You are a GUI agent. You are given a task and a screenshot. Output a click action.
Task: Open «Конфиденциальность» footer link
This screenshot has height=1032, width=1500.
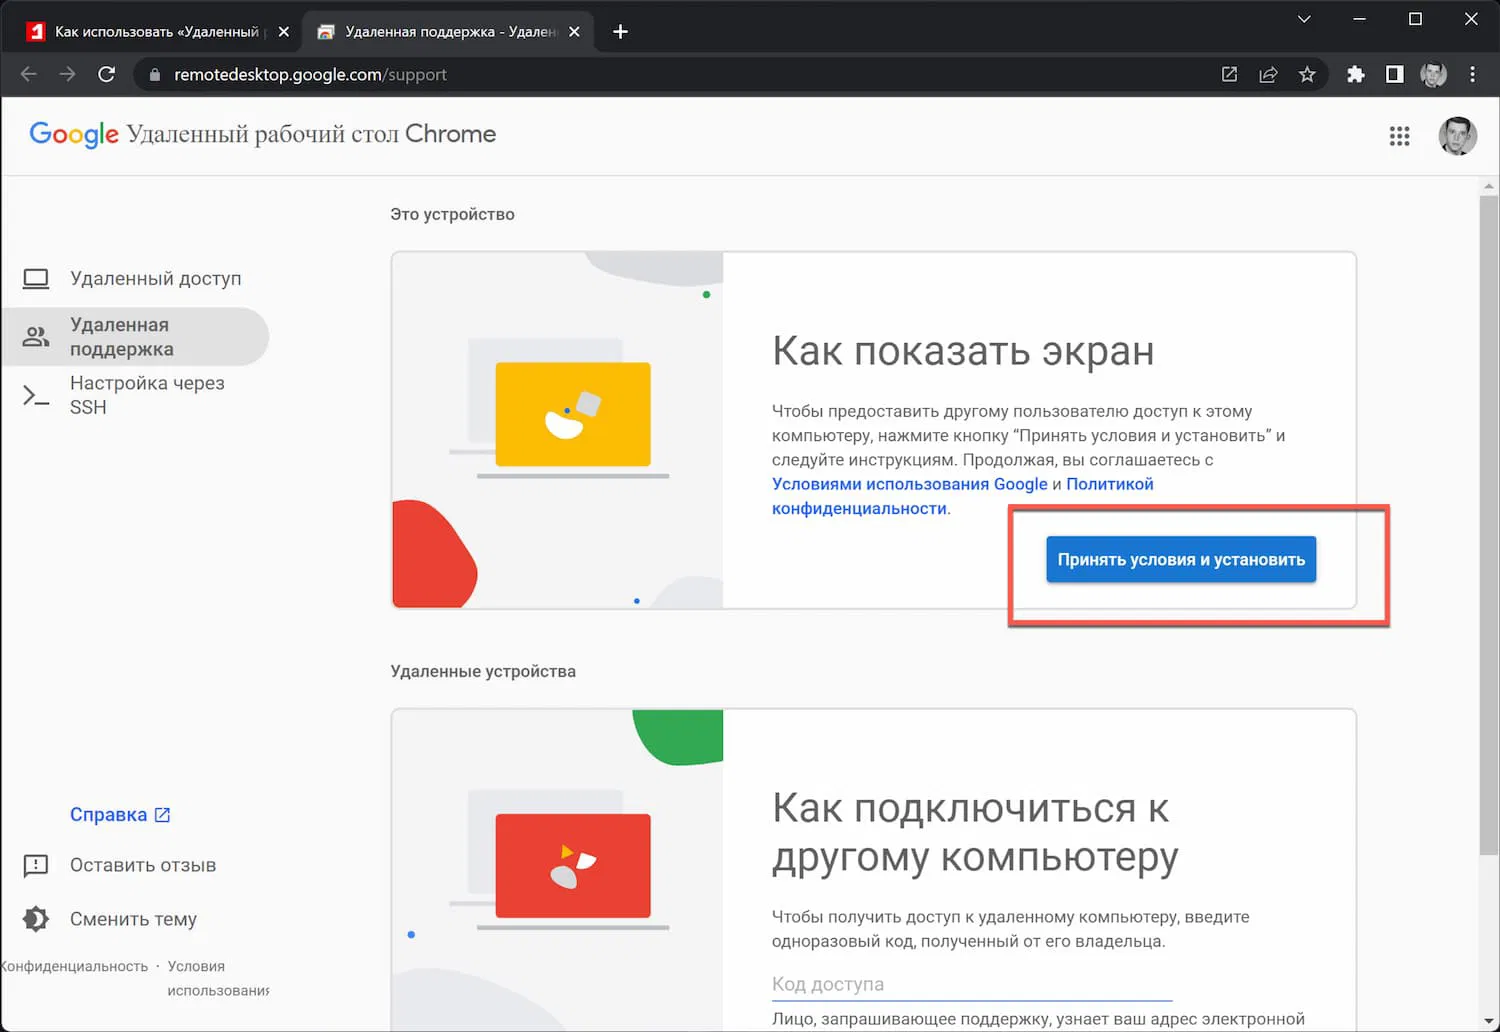(74, 966)
